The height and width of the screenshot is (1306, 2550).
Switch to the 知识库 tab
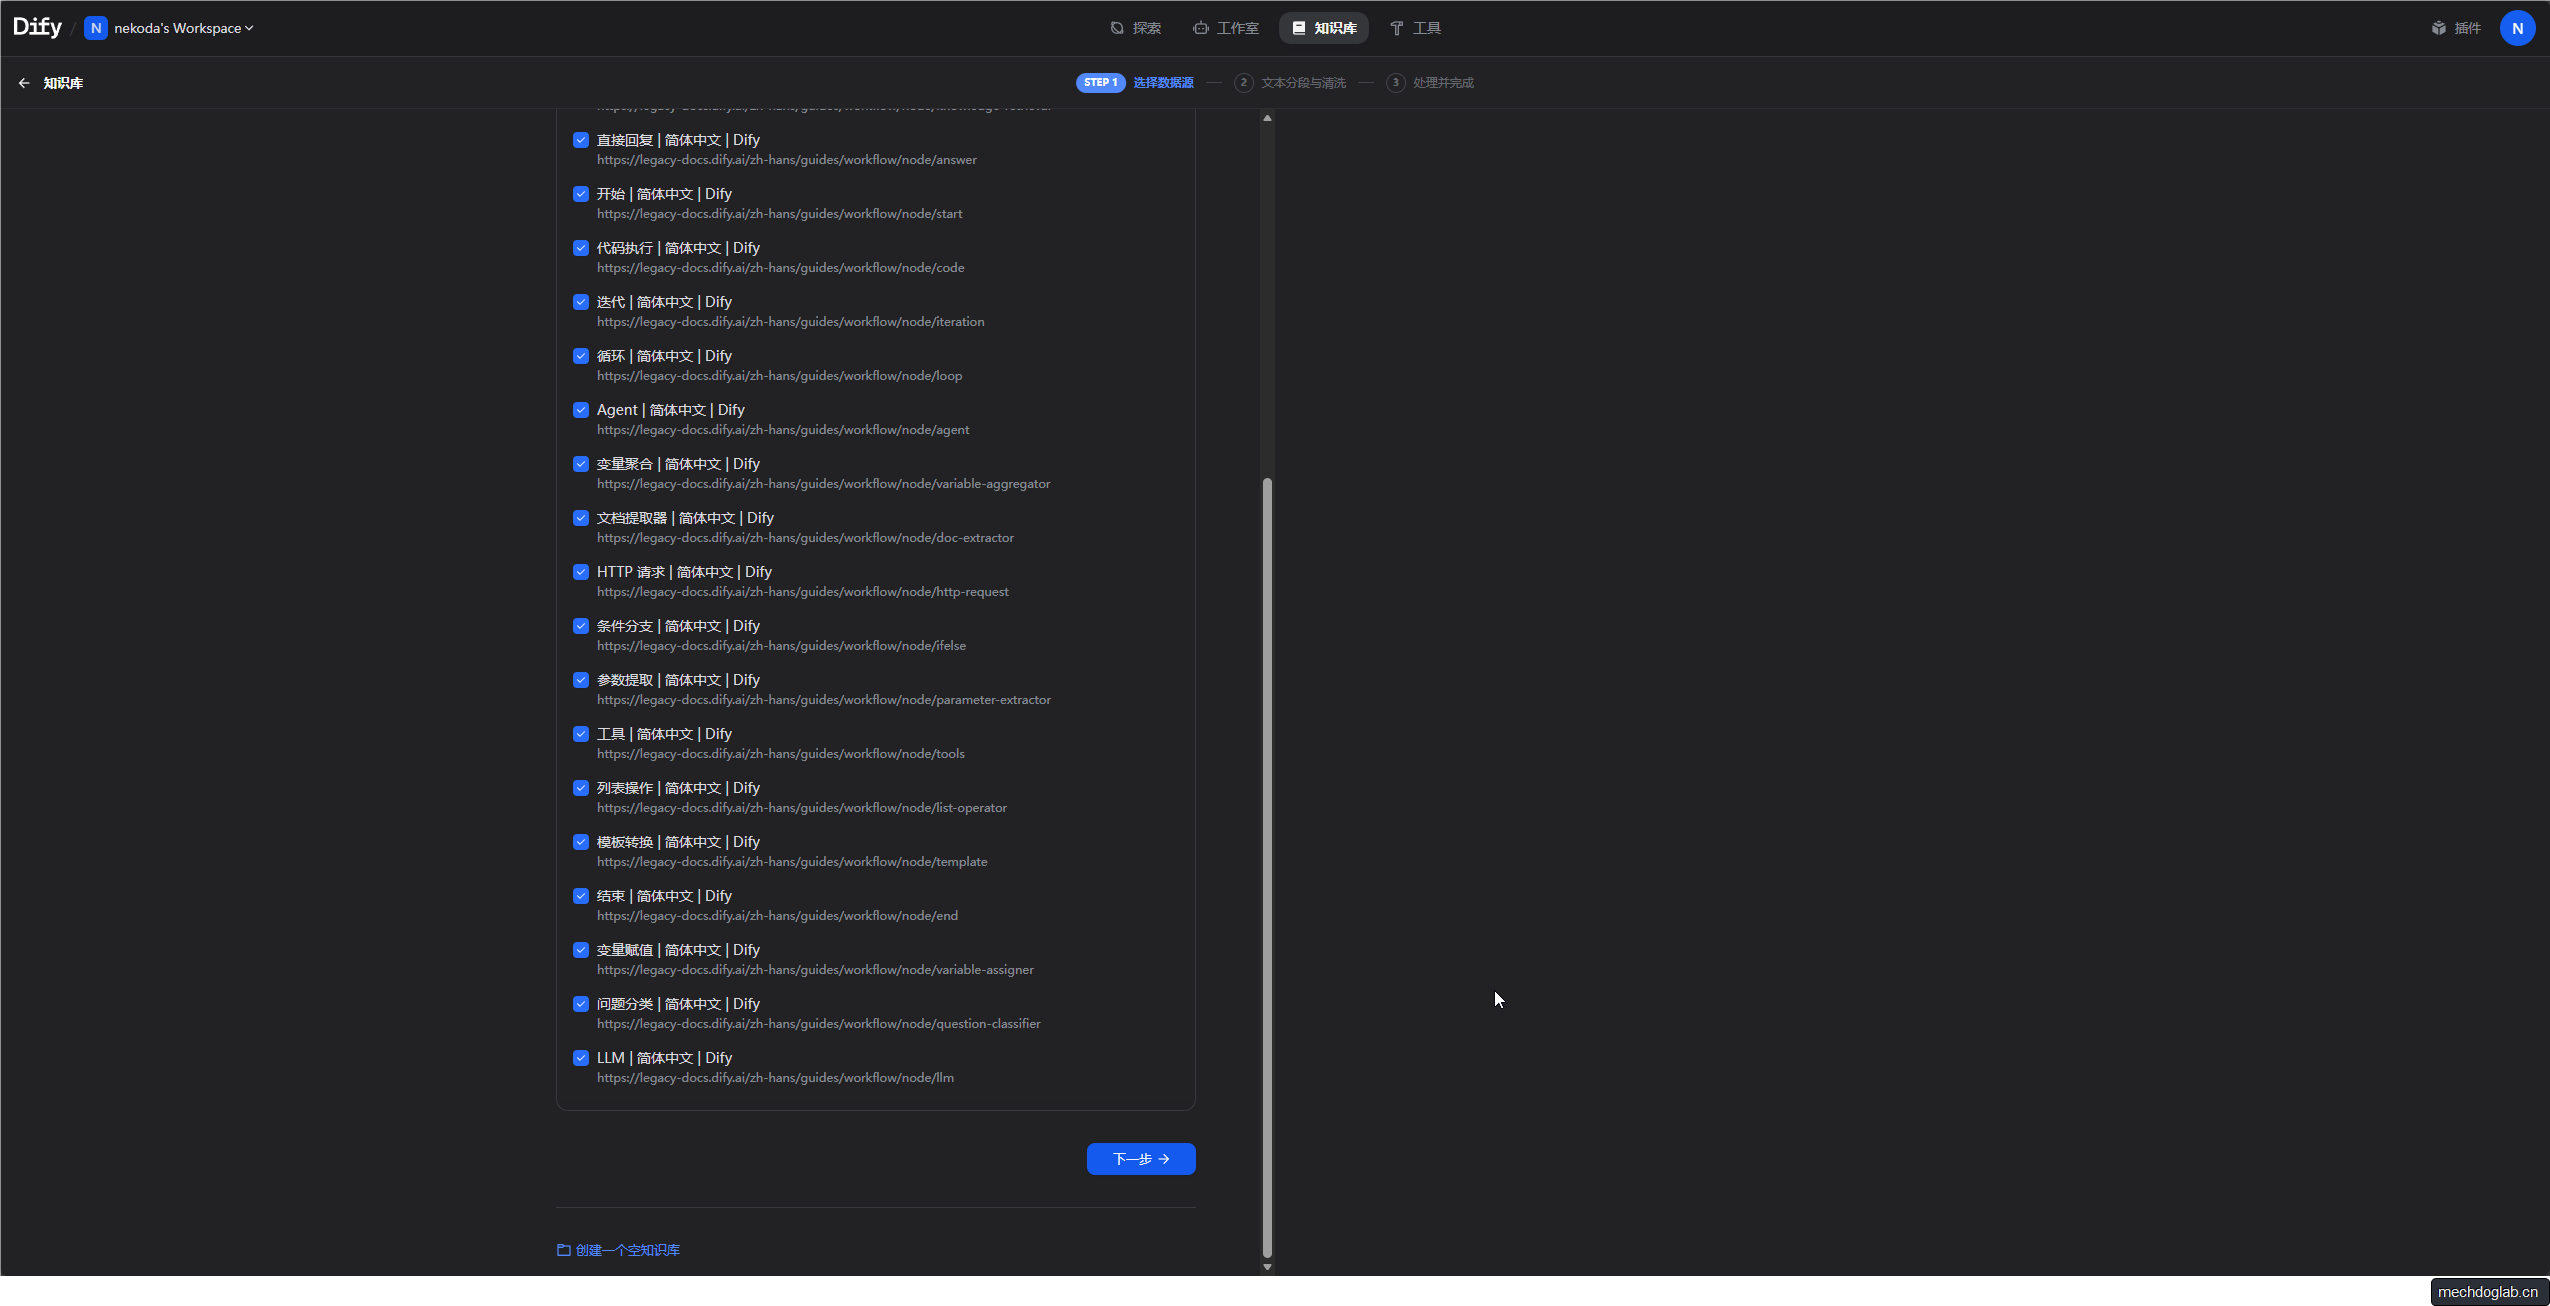pyautogui.click(x=1324, y=28)
